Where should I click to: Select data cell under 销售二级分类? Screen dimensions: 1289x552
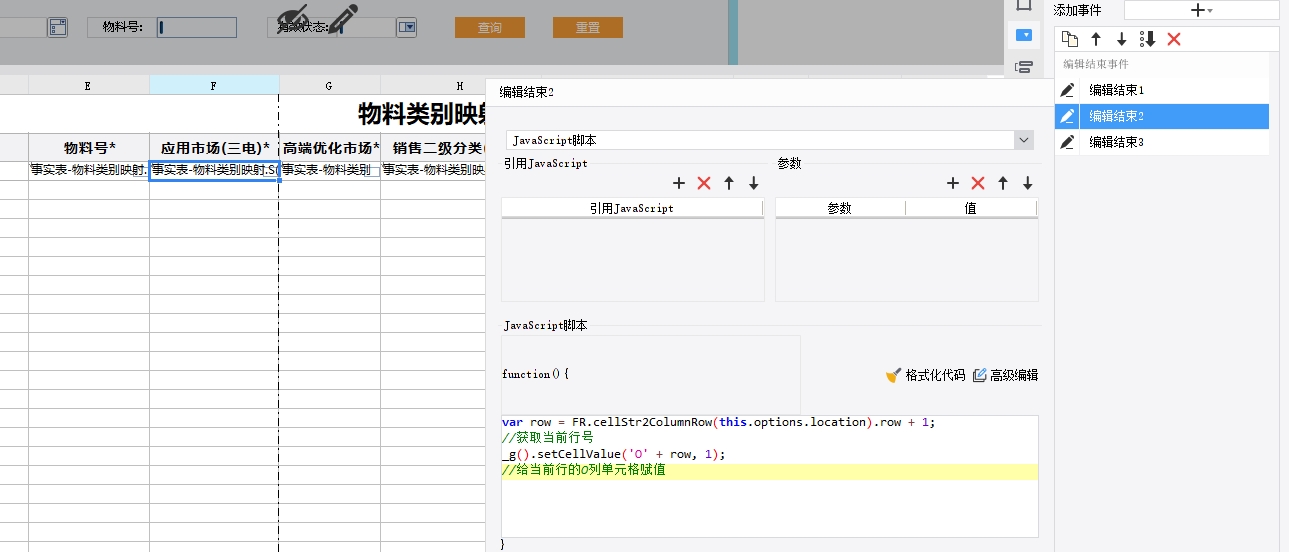point(433,170)
